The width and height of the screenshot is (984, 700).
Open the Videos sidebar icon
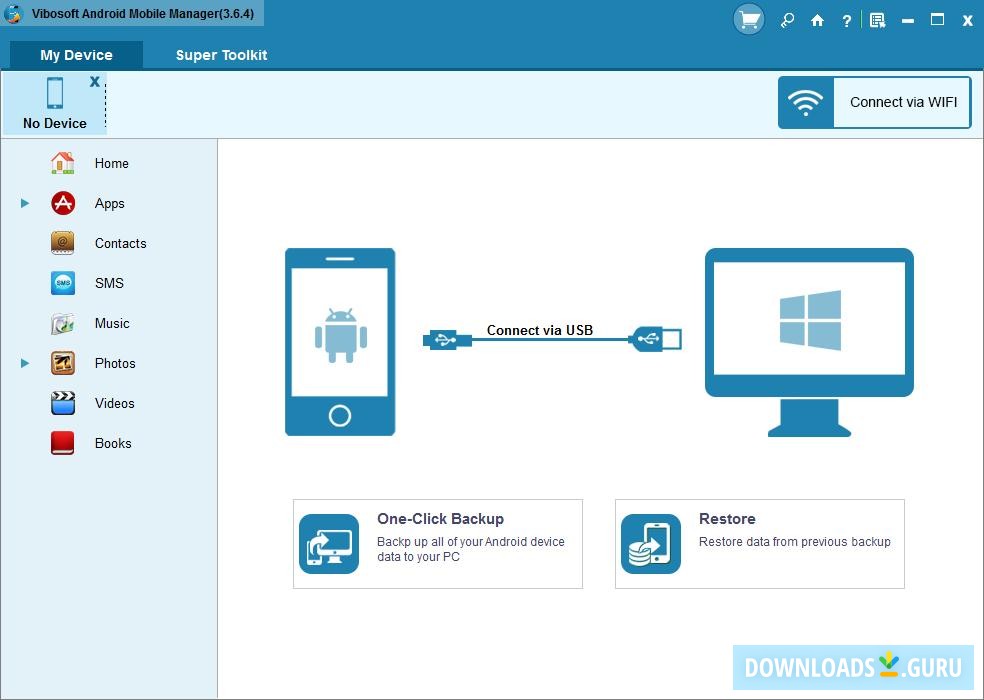[61, 403]
